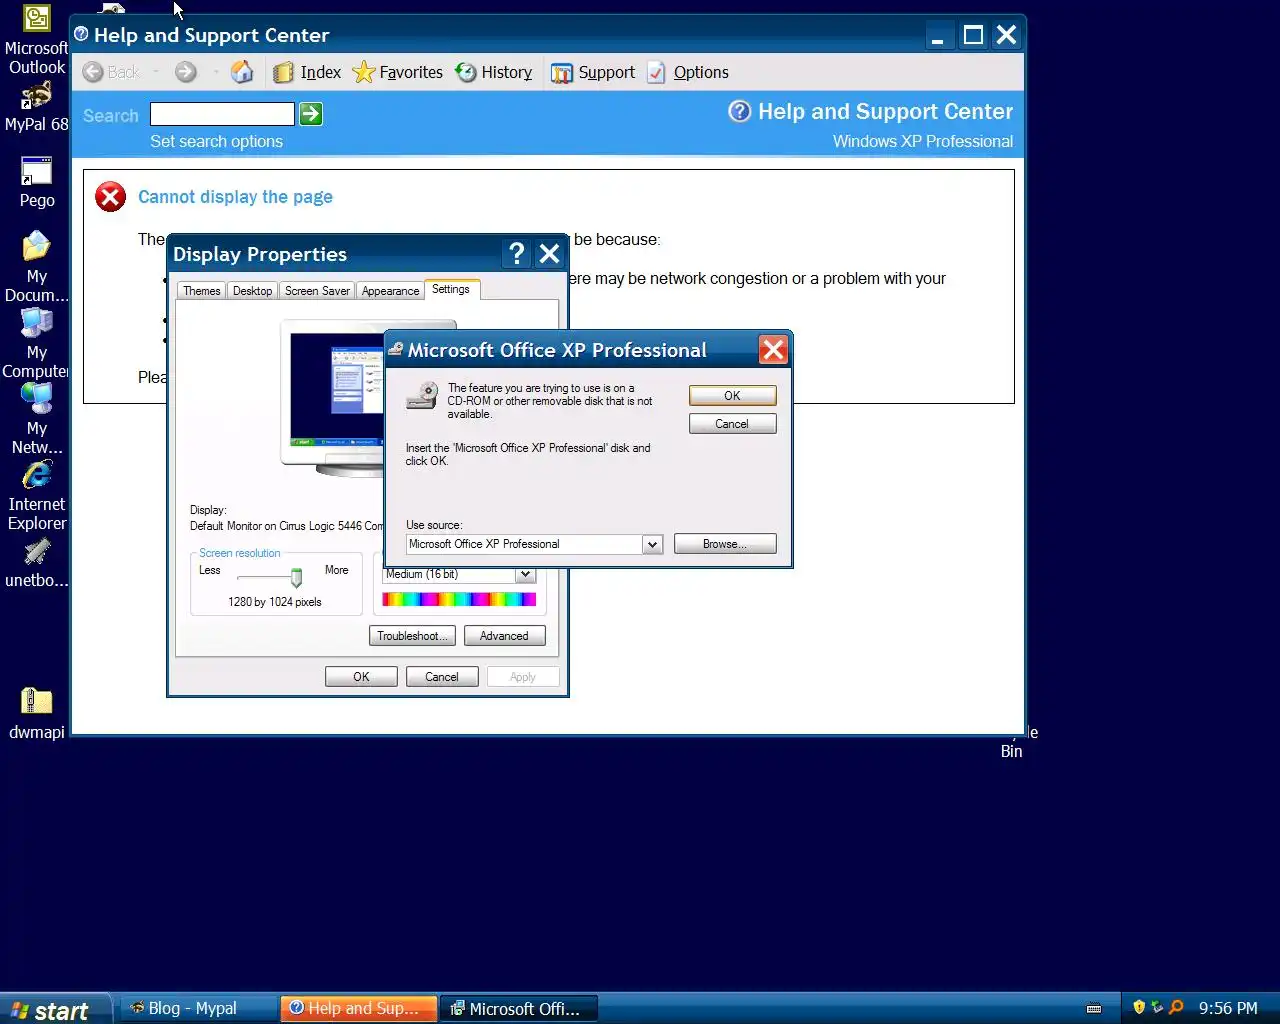This screenshot has height=1024, width=1280.
Task: Click the Troubleshoot button
Action: [412, 636]
